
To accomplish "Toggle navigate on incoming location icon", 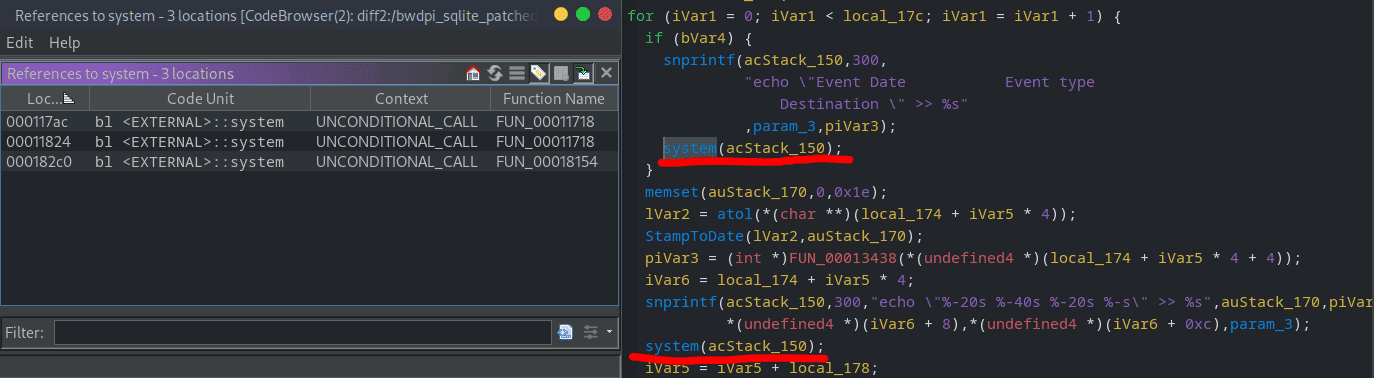I will point(583,74).
